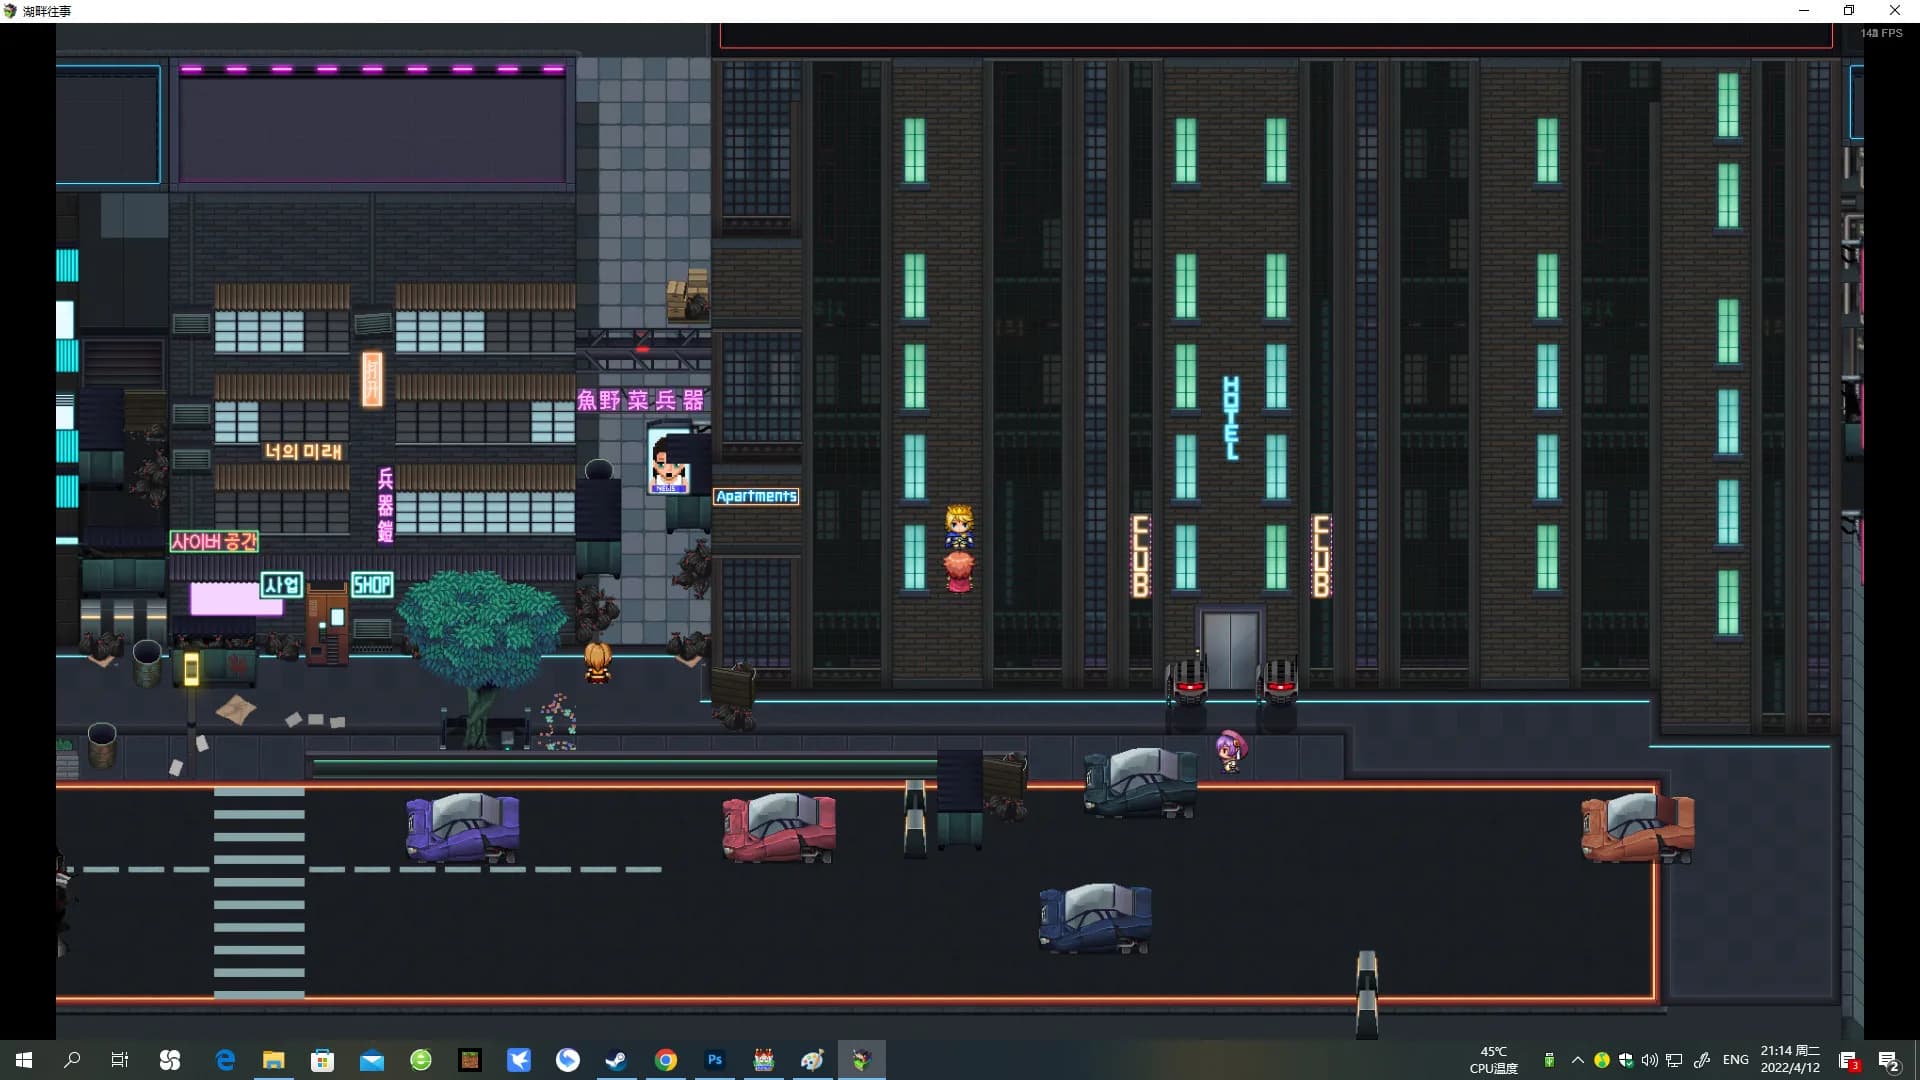Image resolution: width=1920 pixels, height=1080 pixels.
Task: Open the paint palette app icon
Action: pyautogui.click(x=812, y=1060)
